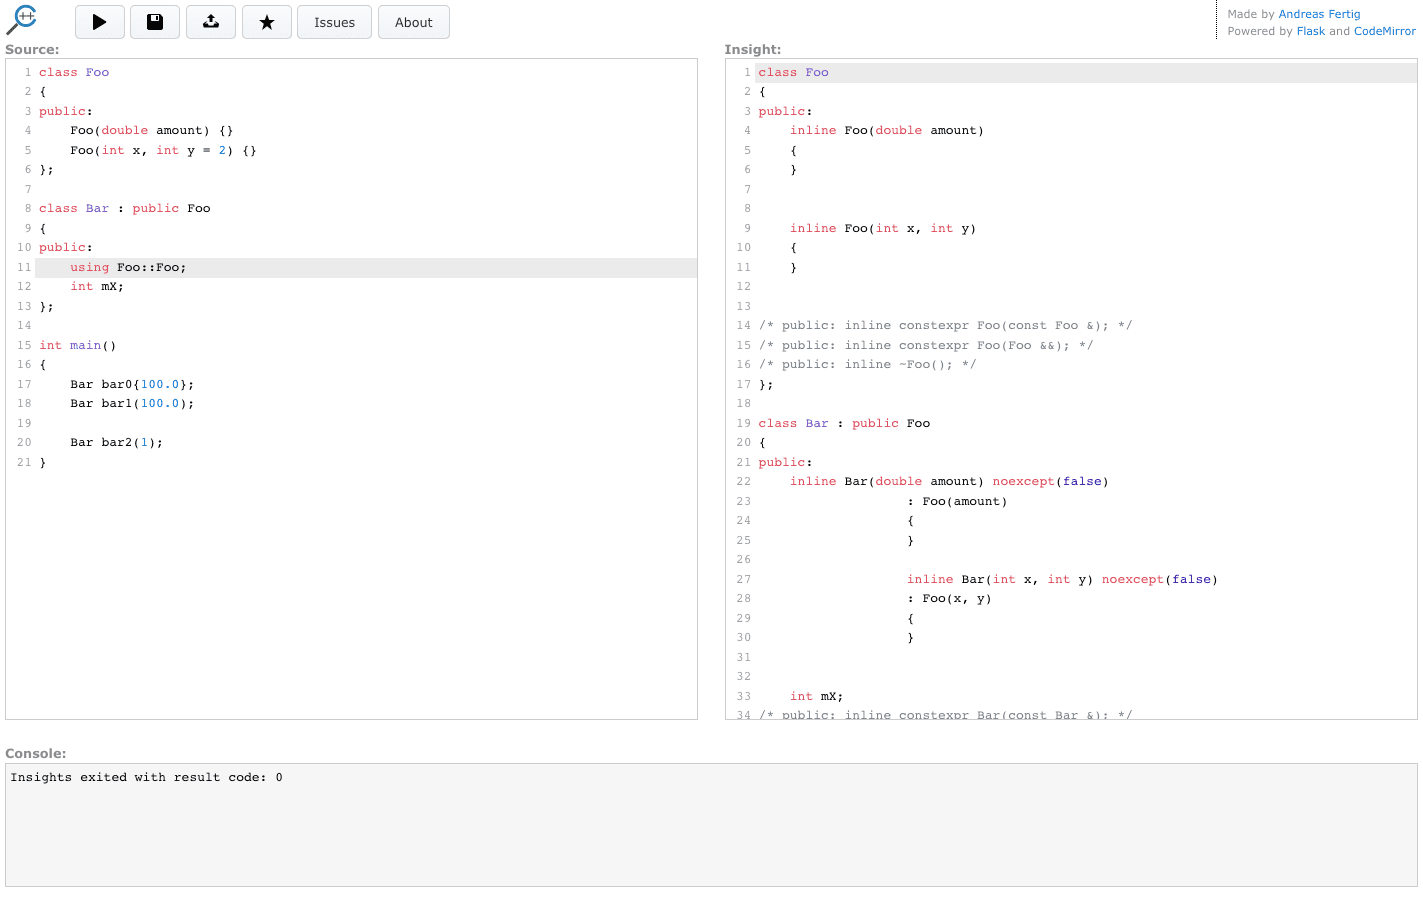Open the About page
The image size is (1423, 898).
point(414,22)
